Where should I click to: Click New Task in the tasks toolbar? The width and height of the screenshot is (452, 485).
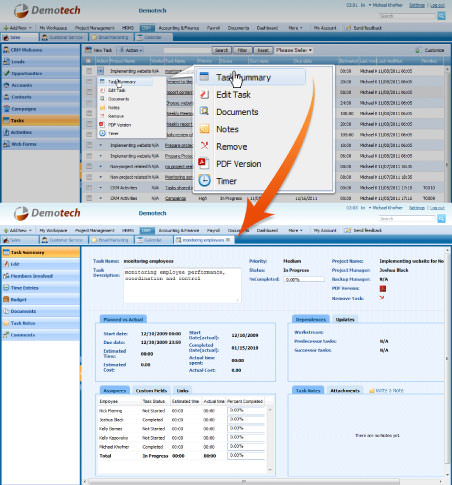tap(99, 50)
